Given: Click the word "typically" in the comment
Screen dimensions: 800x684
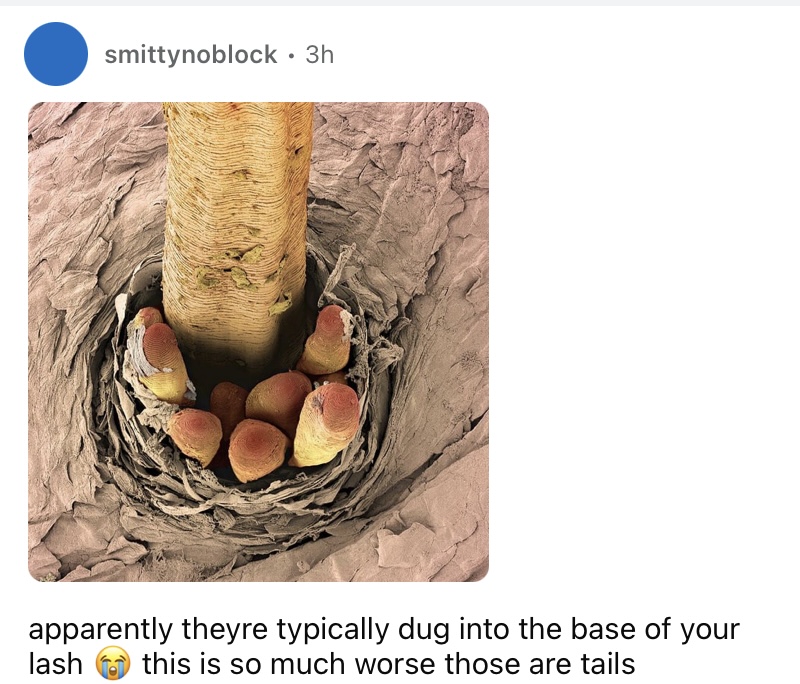Looking at the screenshot, I should 333,631.
